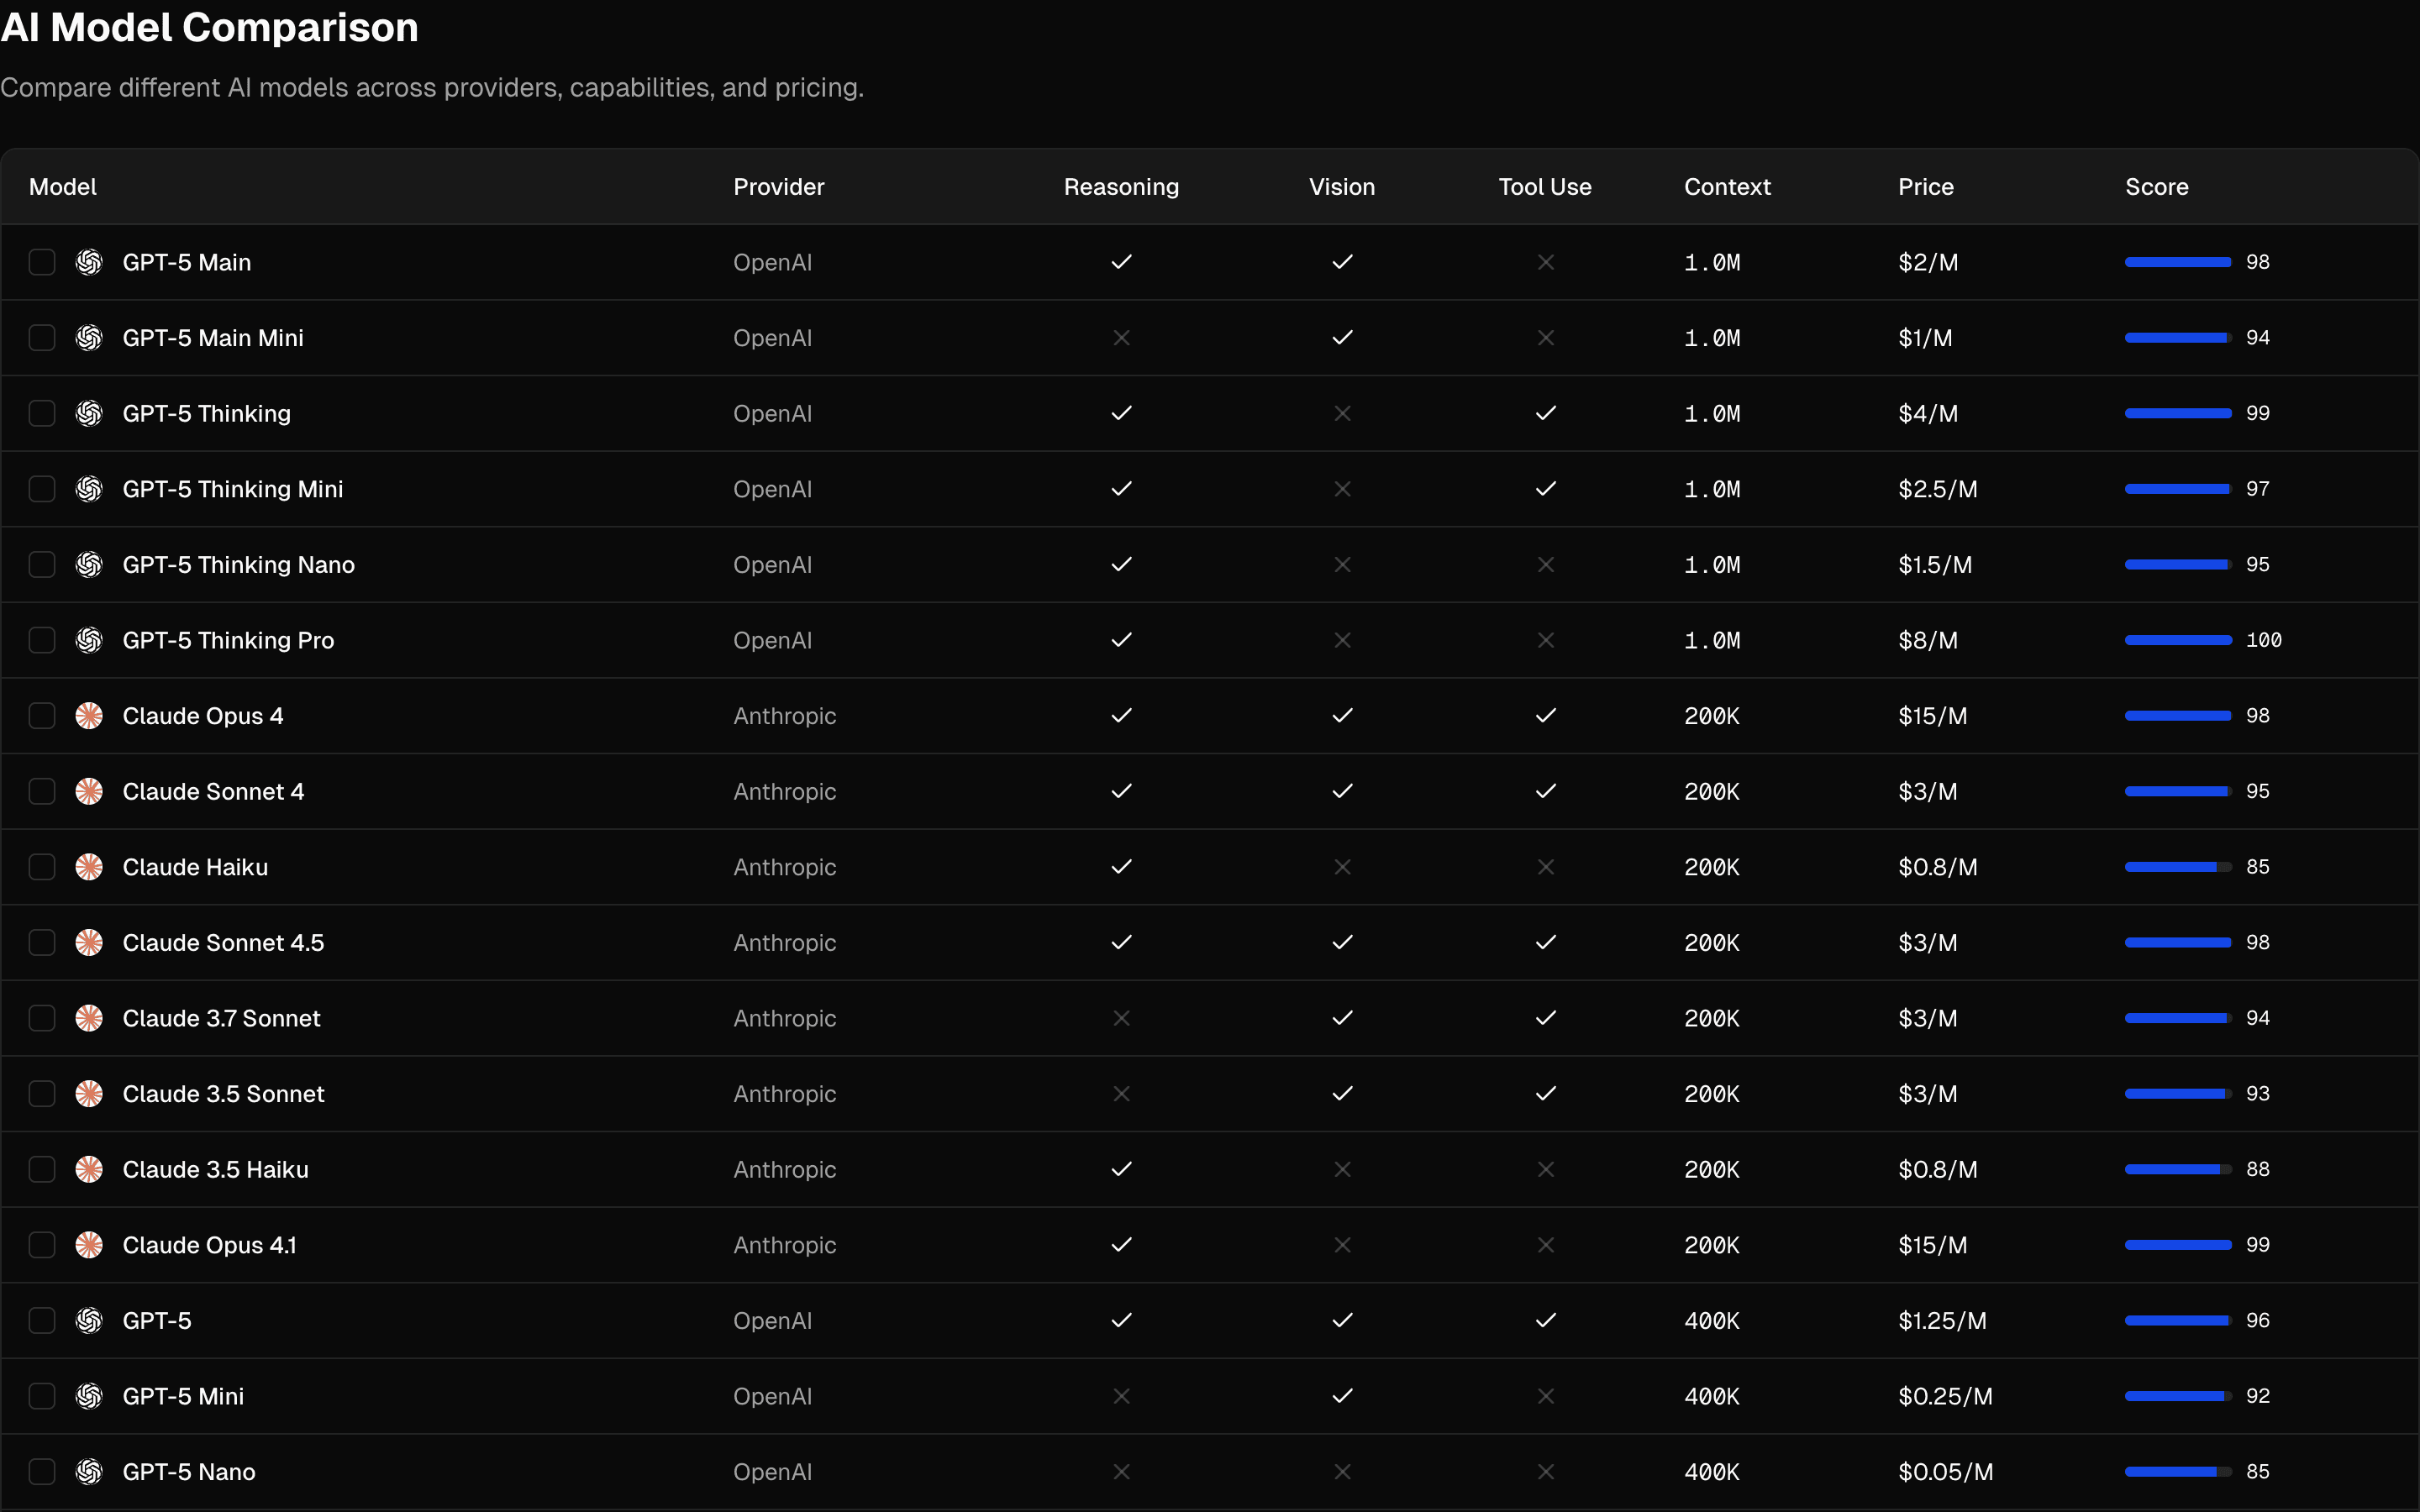Click the Model column header
Image resolution: width=2420 pixels, height=1512 pixels.
tap(63, 186)
